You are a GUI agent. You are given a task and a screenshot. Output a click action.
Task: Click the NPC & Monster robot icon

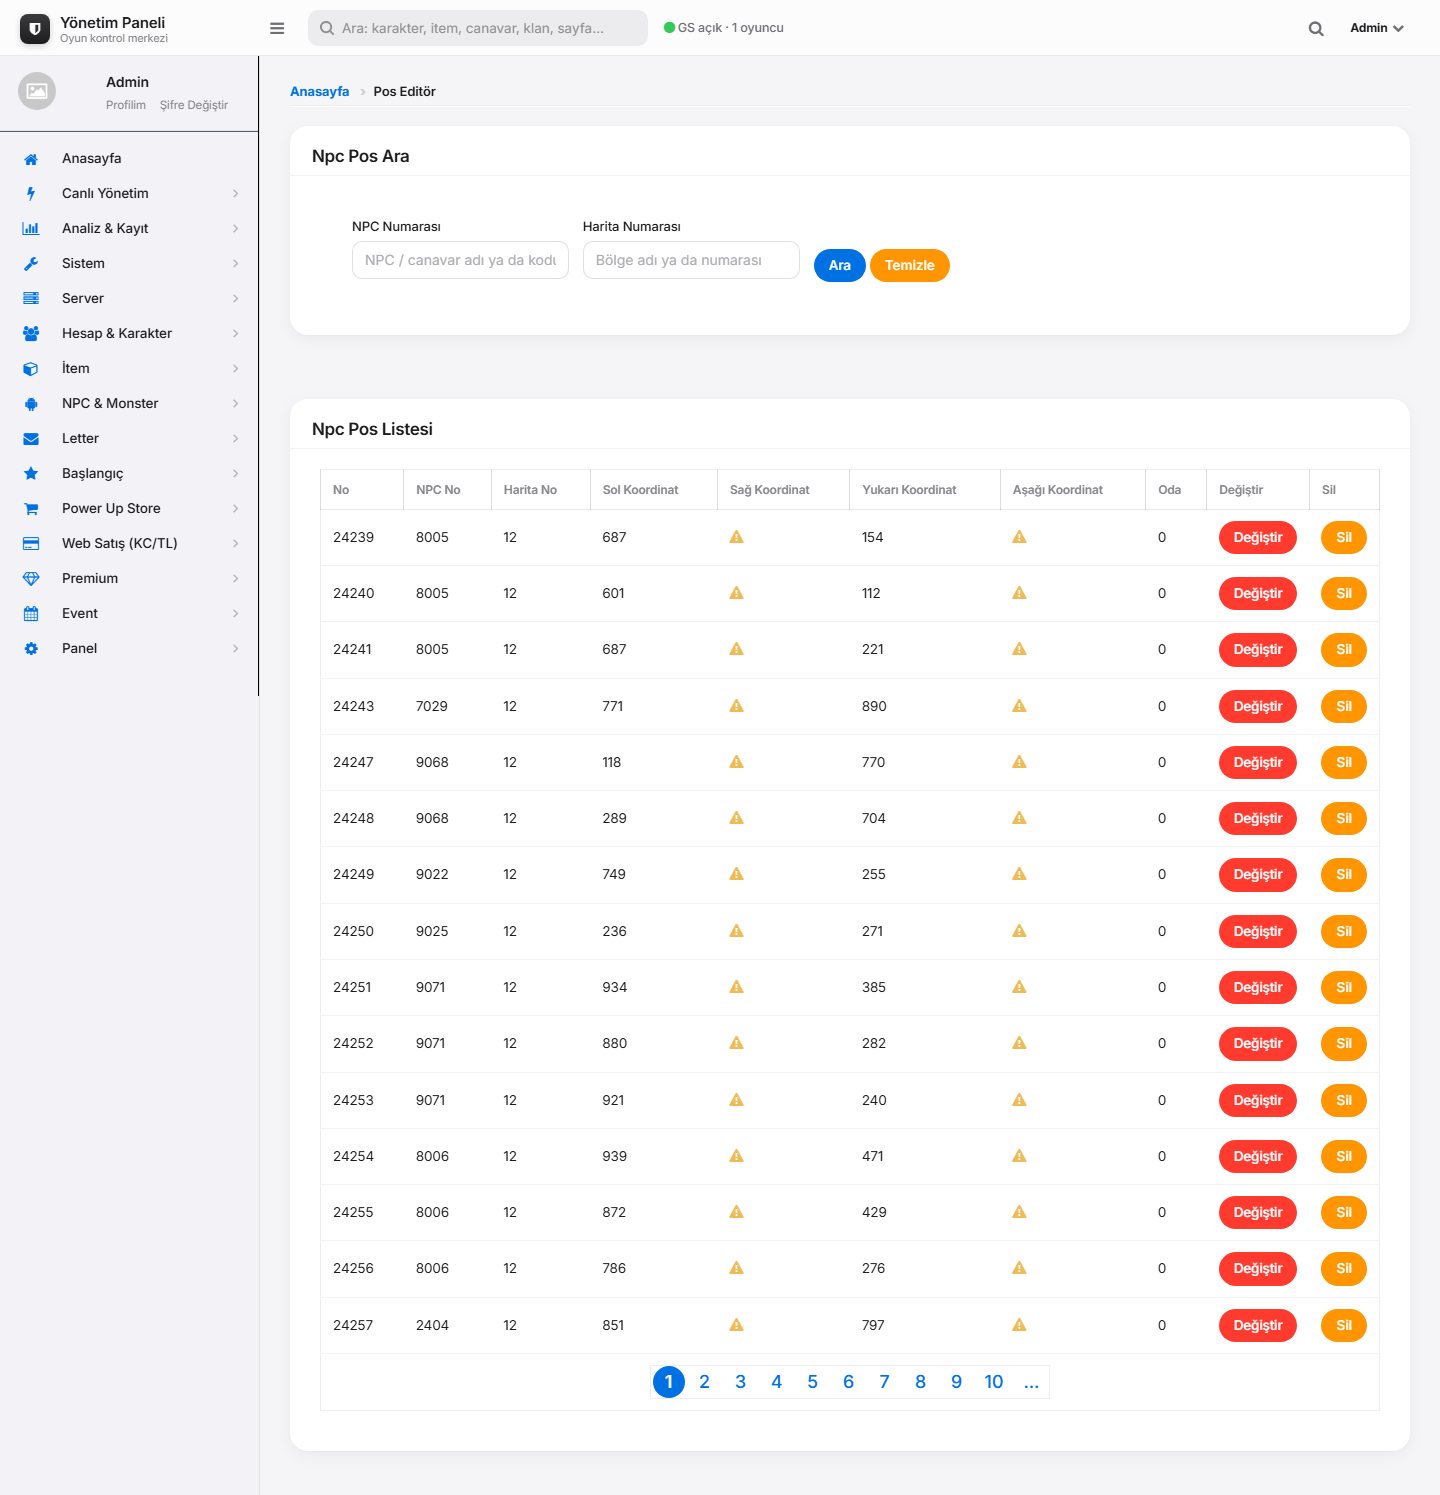31,404
